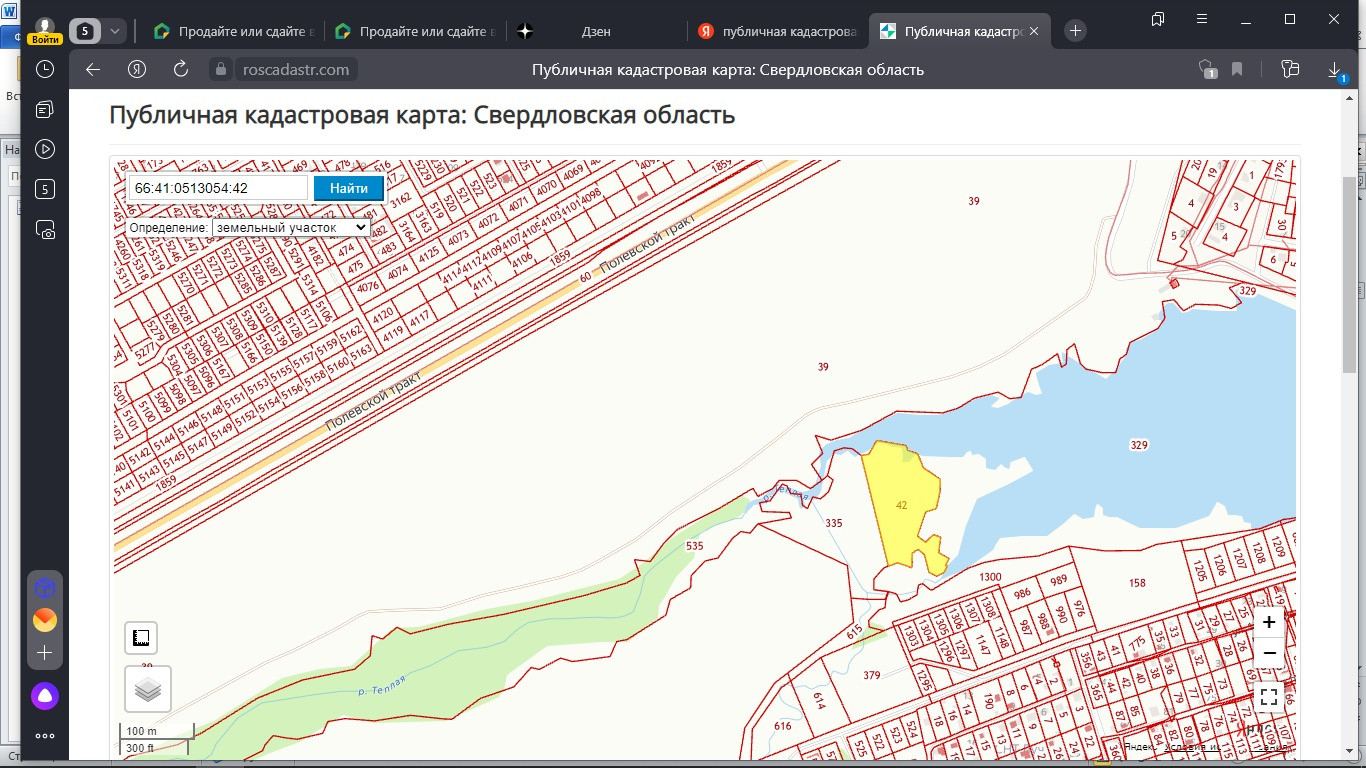Open the Alice voice assistant

coord(45,696)
